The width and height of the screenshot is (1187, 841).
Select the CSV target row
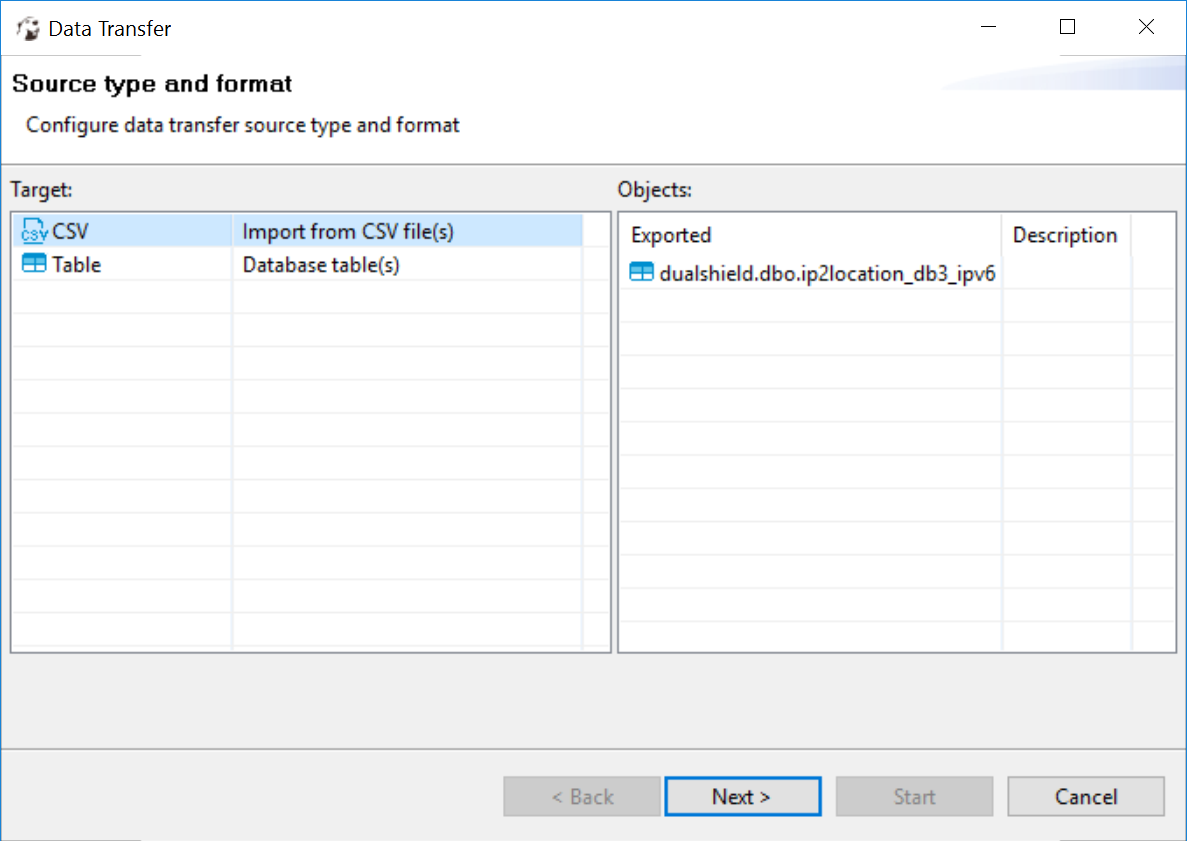298,231
